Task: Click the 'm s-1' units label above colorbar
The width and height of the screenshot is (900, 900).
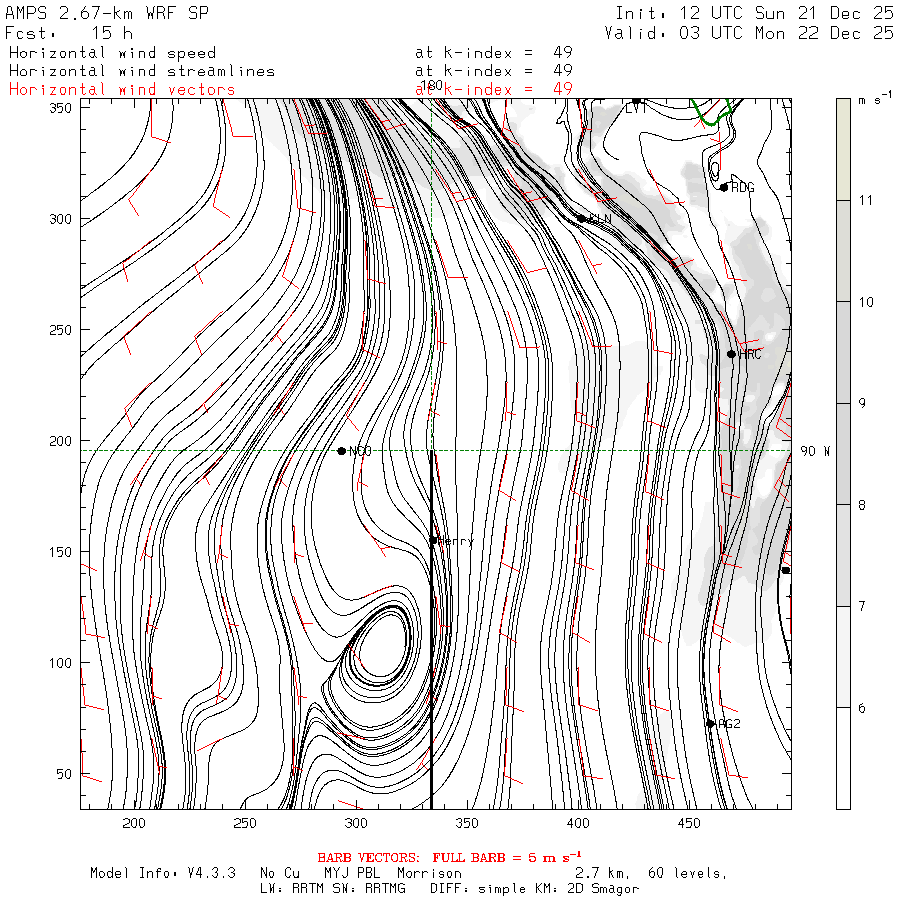Action: pyautogui.click(x=875, y=99)
